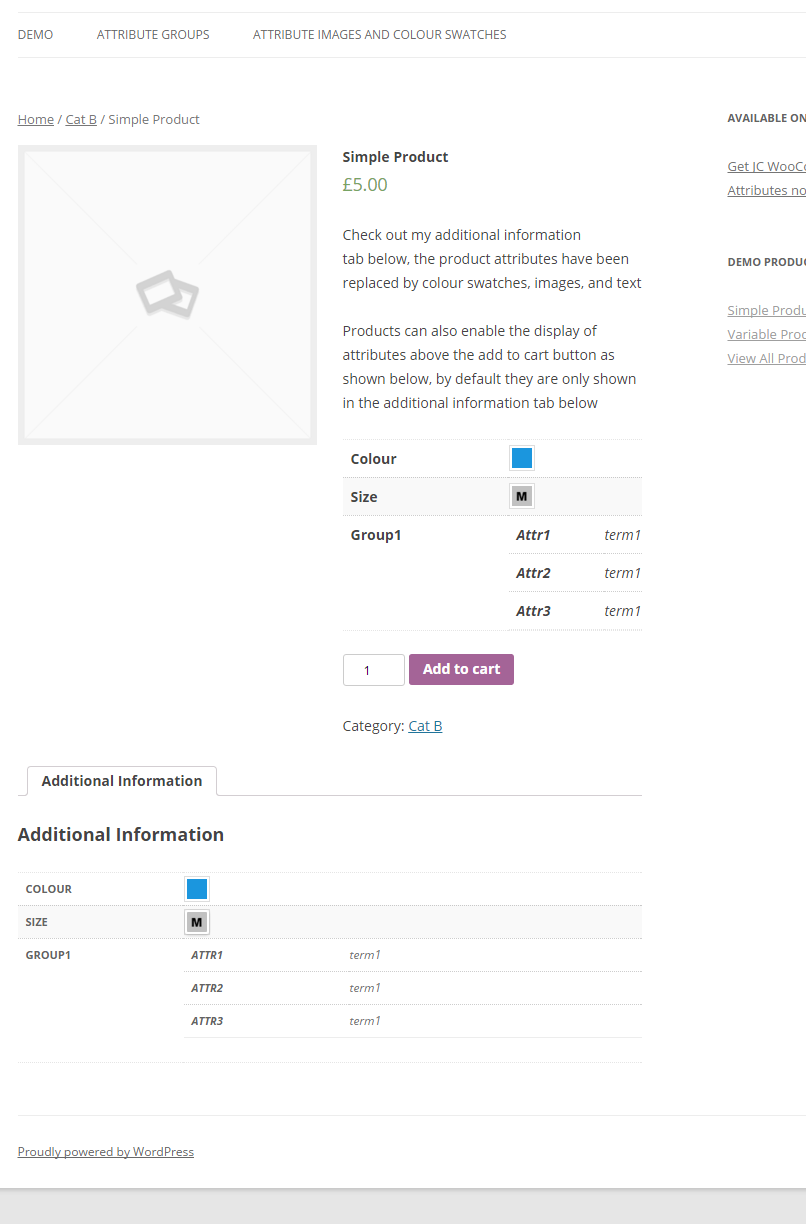
Task: Open Proudly powered by WordPress link
Action: click(x=106, y=1152)
